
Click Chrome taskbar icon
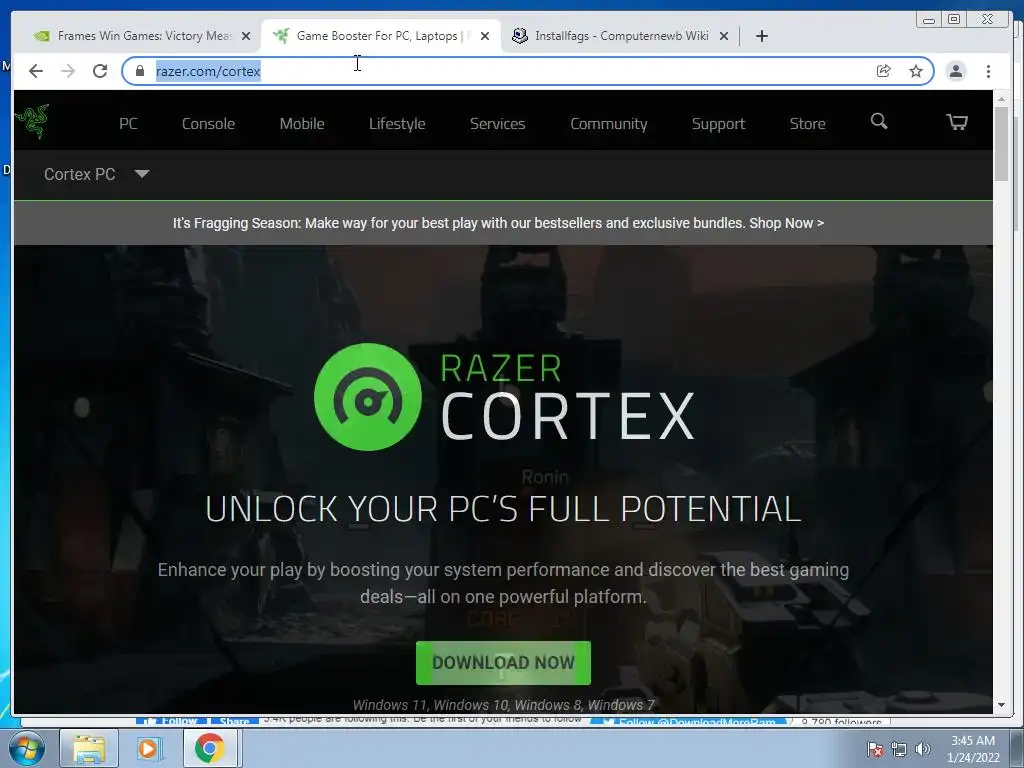click(x=209, y=748)
